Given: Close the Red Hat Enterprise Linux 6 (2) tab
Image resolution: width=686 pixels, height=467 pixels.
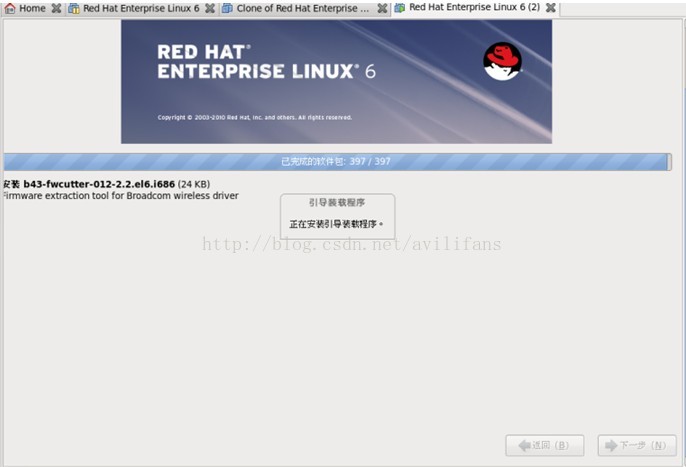Looking at the screenshot, I should click(x=551, y=7).
